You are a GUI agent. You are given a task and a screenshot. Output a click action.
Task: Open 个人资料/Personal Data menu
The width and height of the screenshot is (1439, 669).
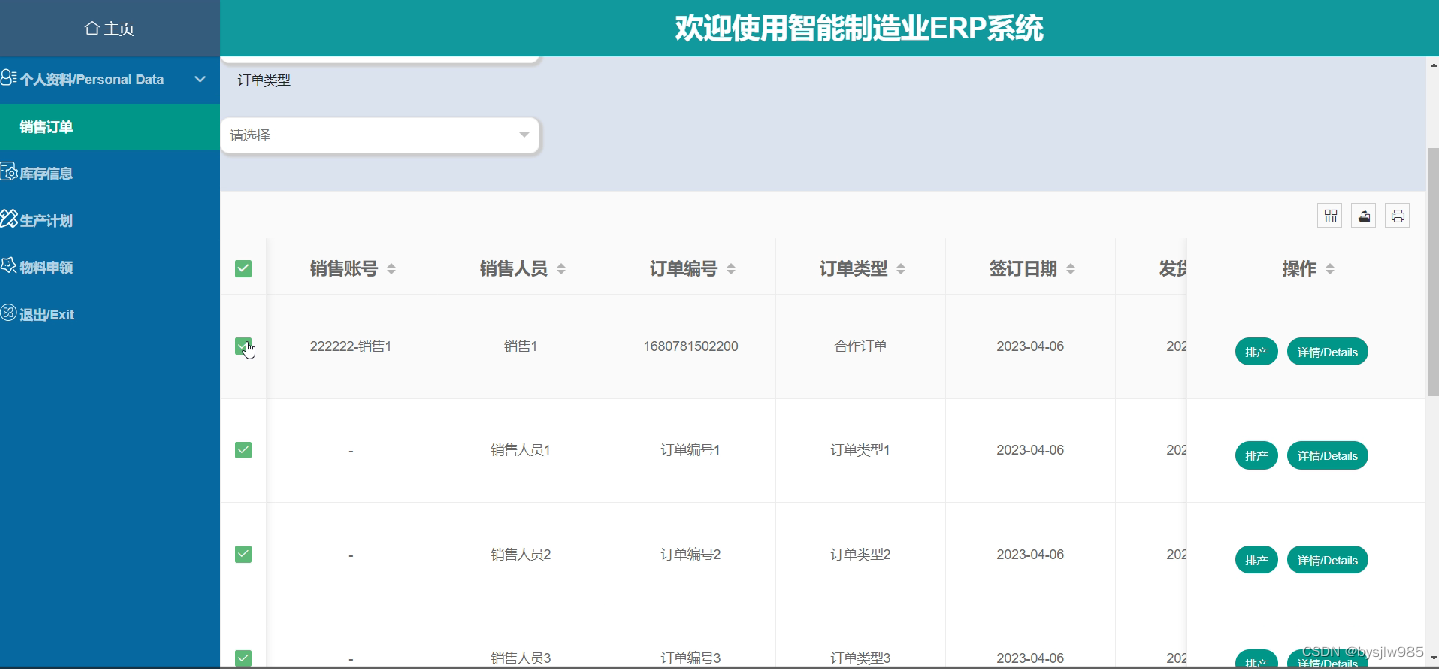pyautogui.click(x=110, y=79)
